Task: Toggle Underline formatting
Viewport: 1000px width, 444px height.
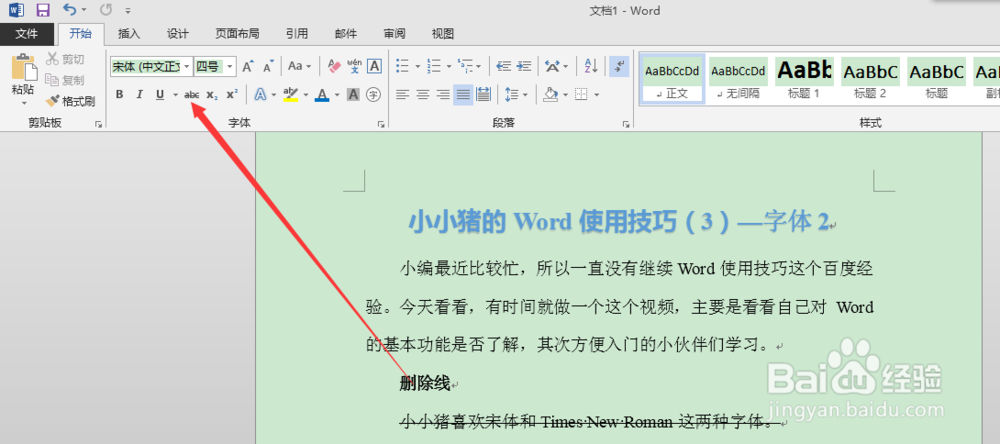Action: pyautogui.click(x=159, y=95)
